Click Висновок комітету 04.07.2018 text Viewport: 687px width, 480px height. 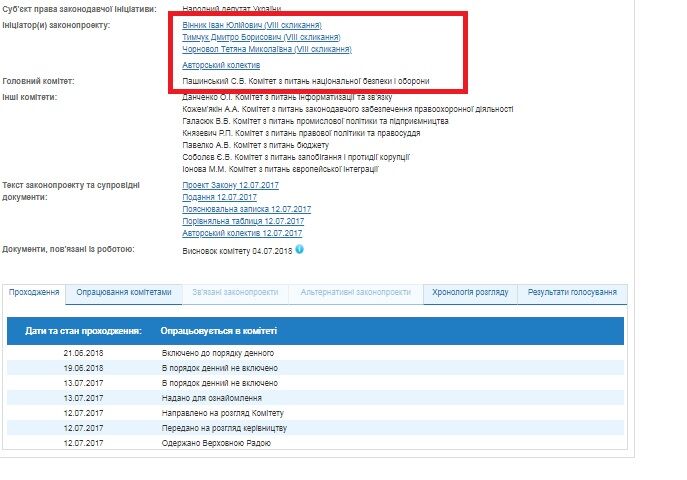236,250
